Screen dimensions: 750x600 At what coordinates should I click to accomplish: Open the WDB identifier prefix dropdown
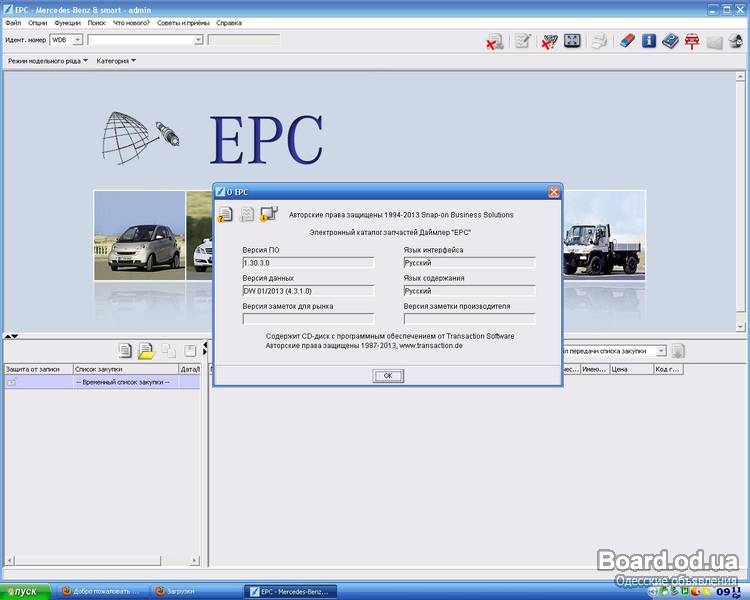(x=66, y=40)
